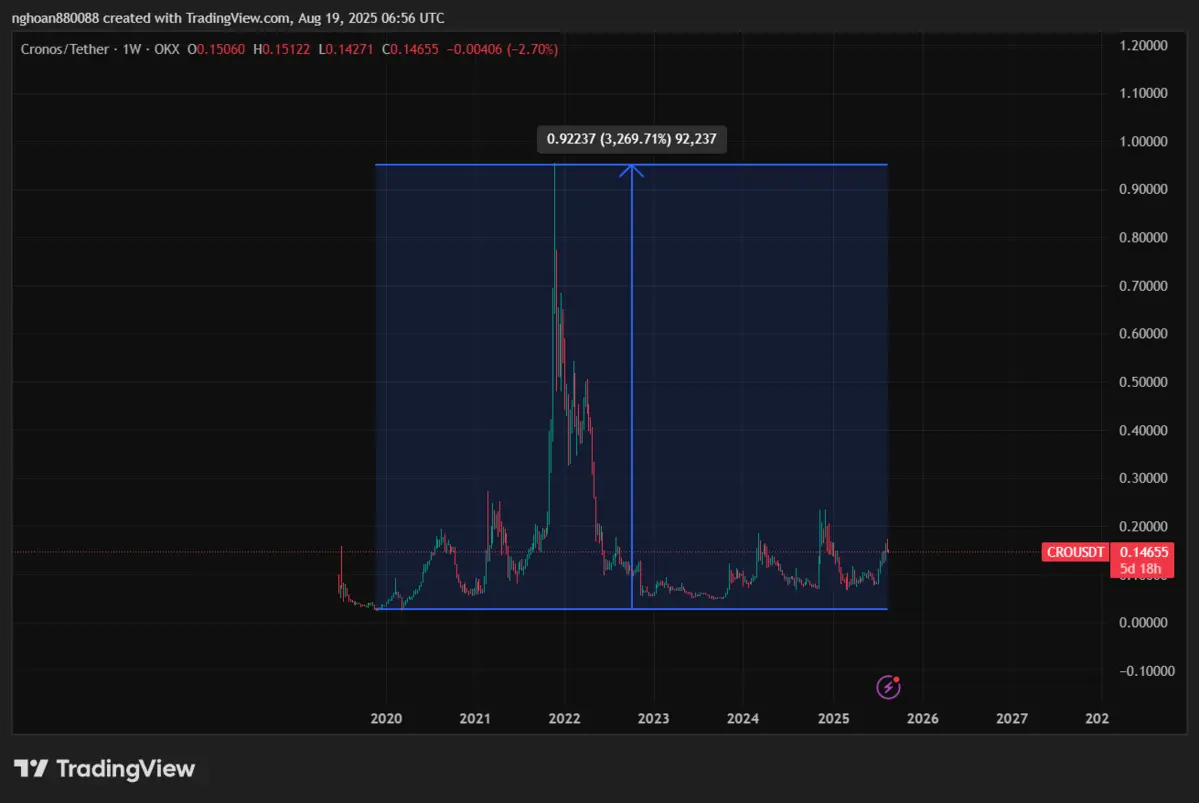Click the nghoan880088 created with TradingView.com text
The height and width of the screenshot is (803, 1199).
pyautogui.click(x=228, y=18)
